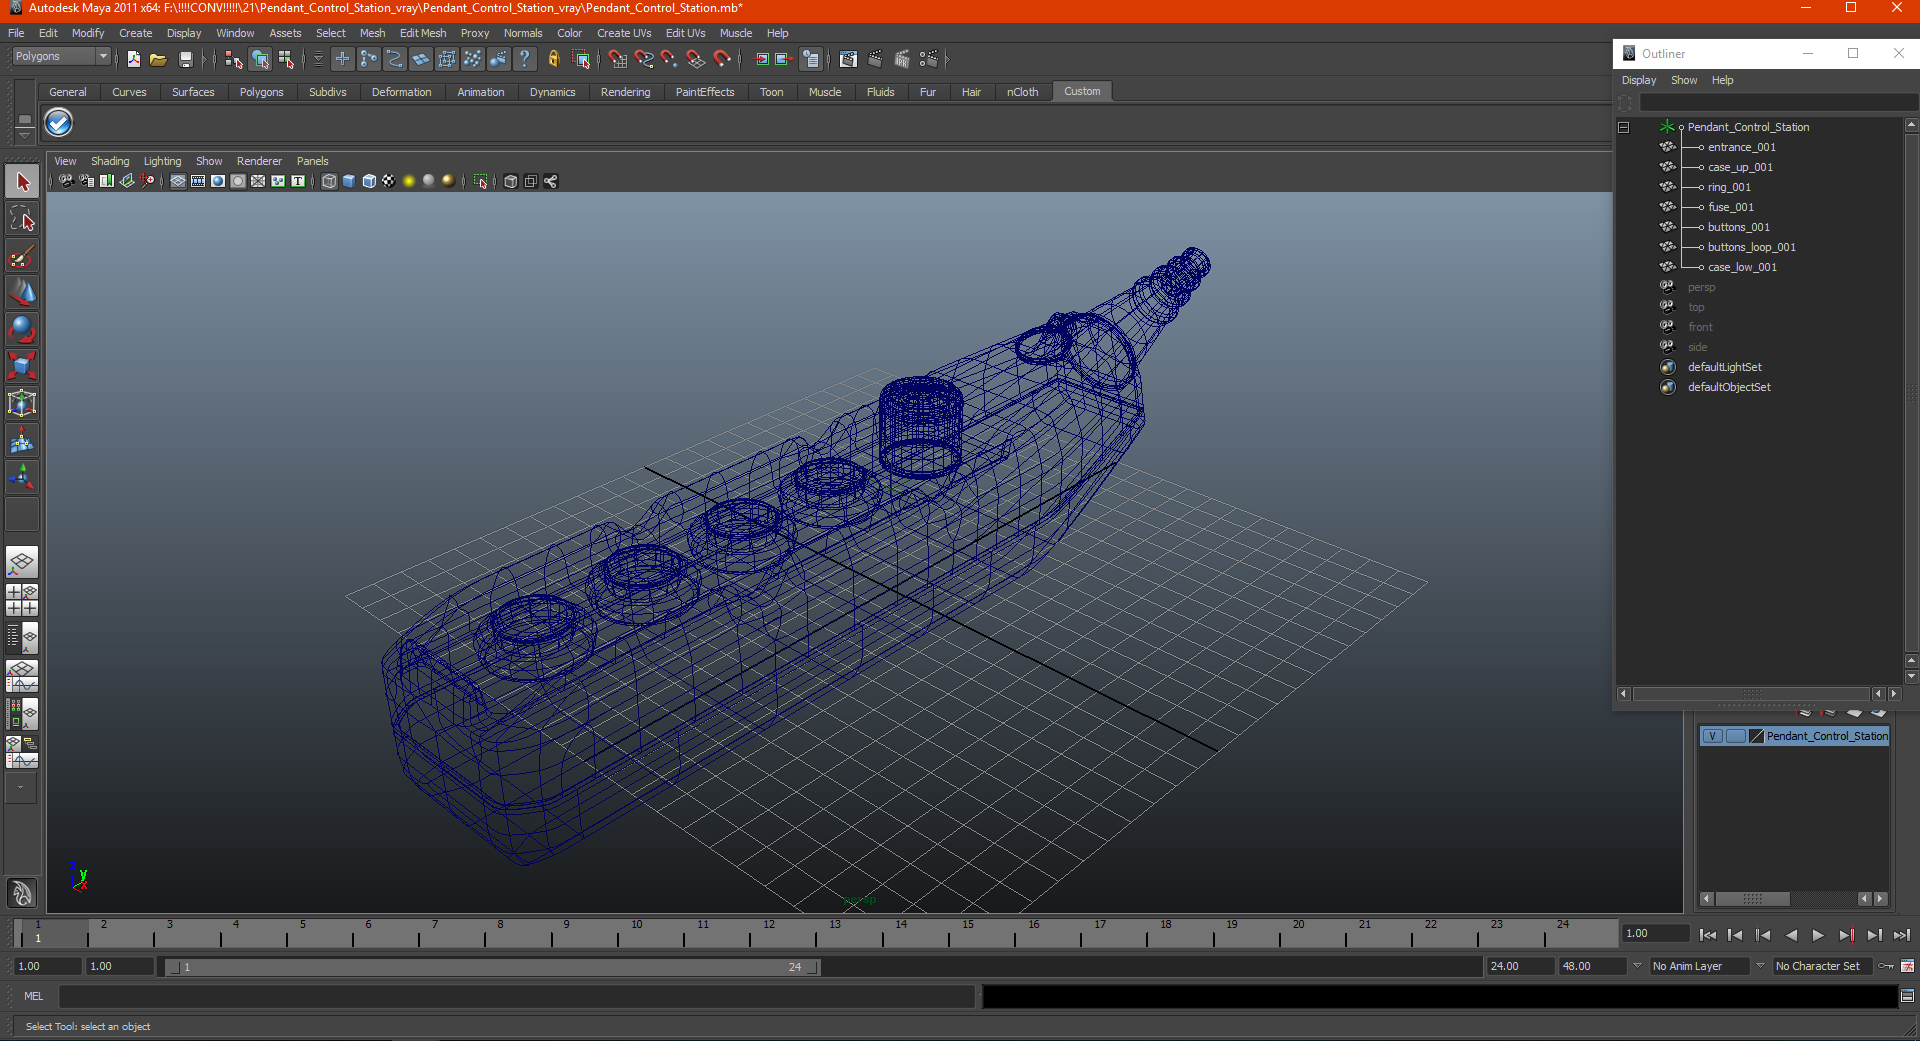Image resolution: width=1920 pixels, height=1041 pixels.
Task: Play animation forwards
Action: pyautogui.click(x=1818, y=935)
